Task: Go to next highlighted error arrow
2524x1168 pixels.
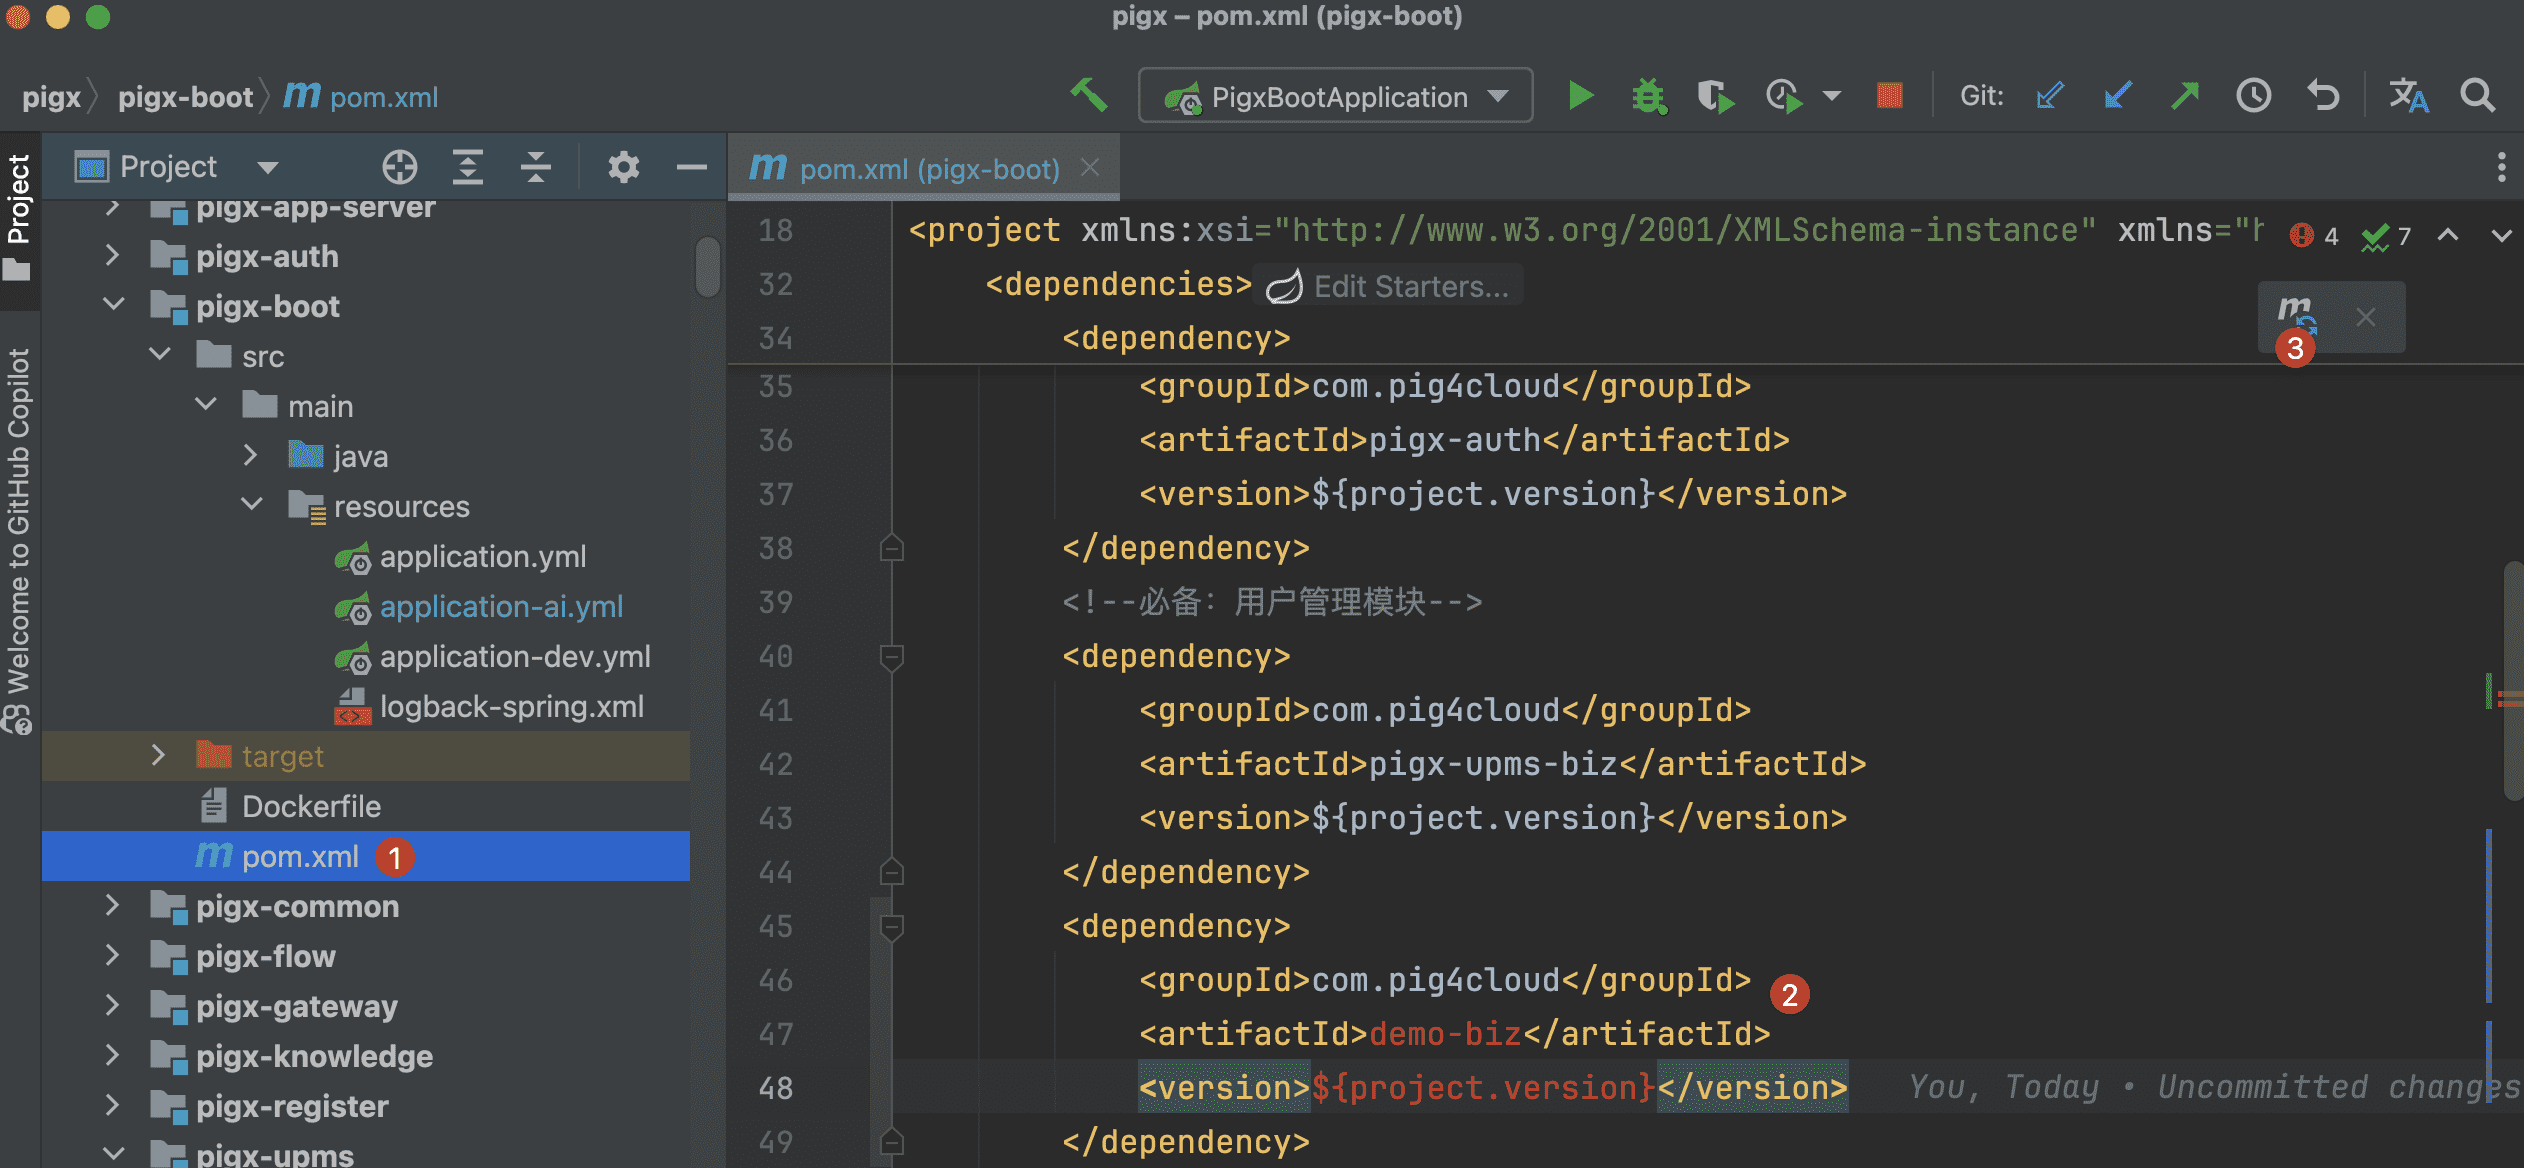Action: [x=2501, y=235]
